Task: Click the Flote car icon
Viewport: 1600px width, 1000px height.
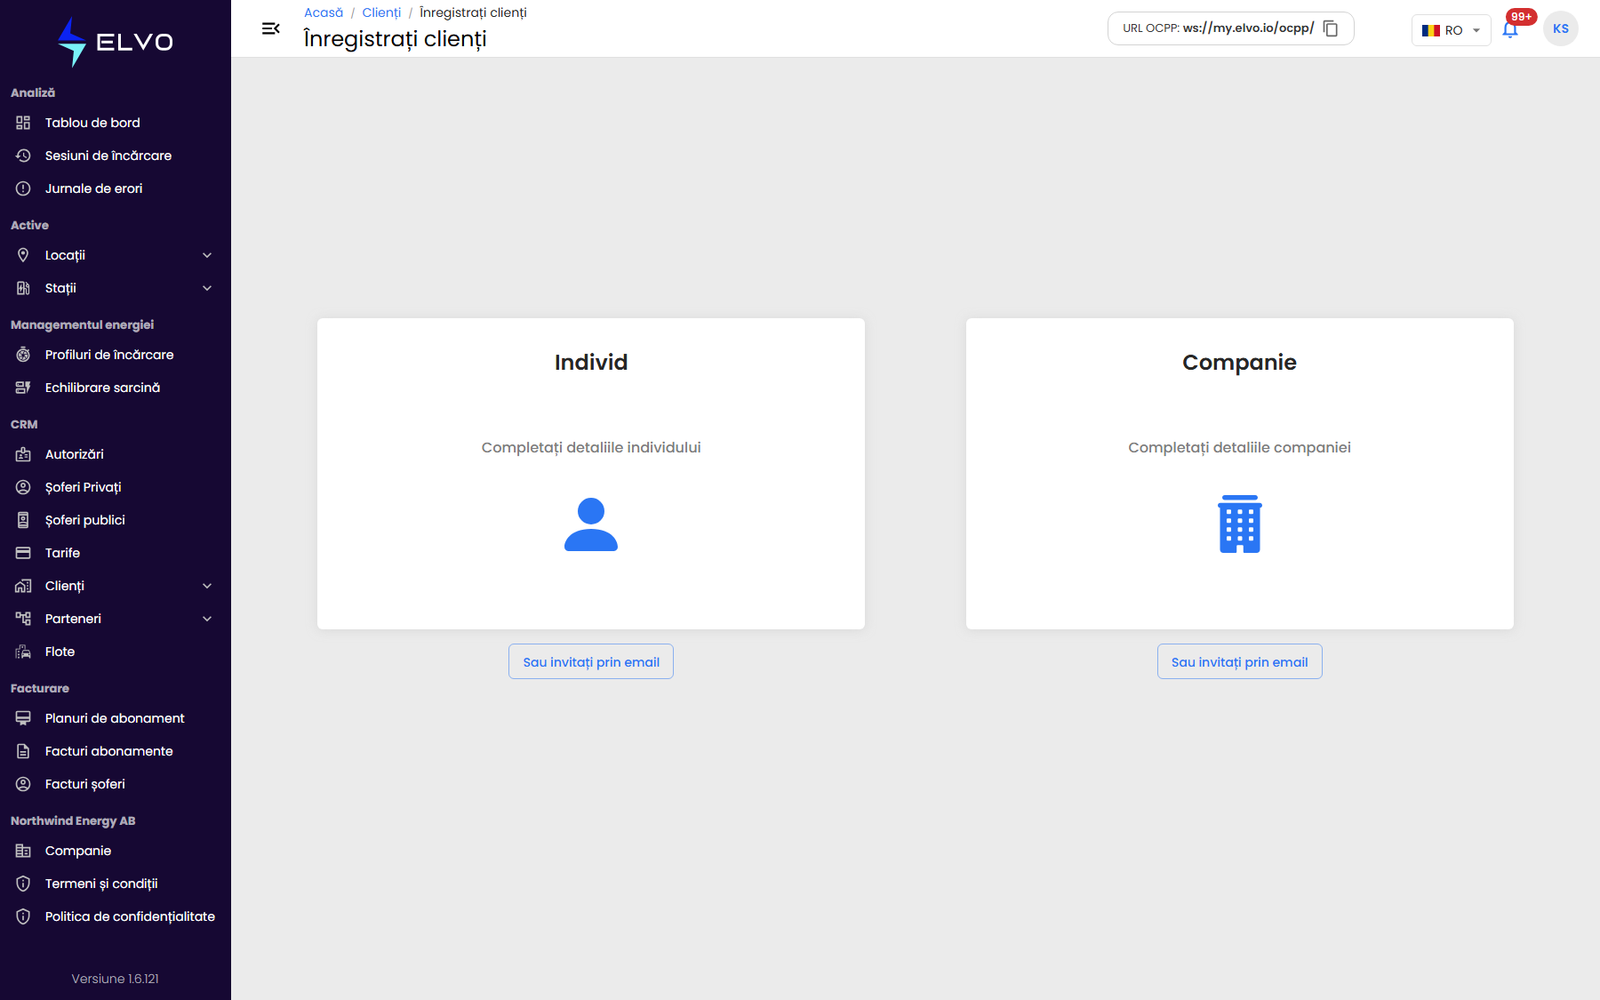Action: (23, 652)
